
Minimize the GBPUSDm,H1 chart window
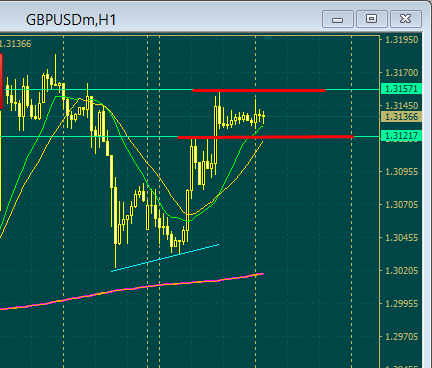tap(338, 19)
